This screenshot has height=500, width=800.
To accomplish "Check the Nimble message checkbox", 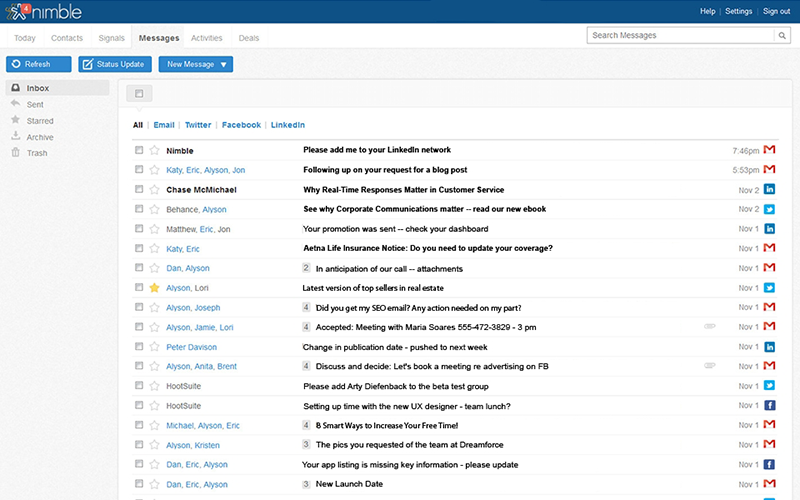I will [x=139, y=150].
